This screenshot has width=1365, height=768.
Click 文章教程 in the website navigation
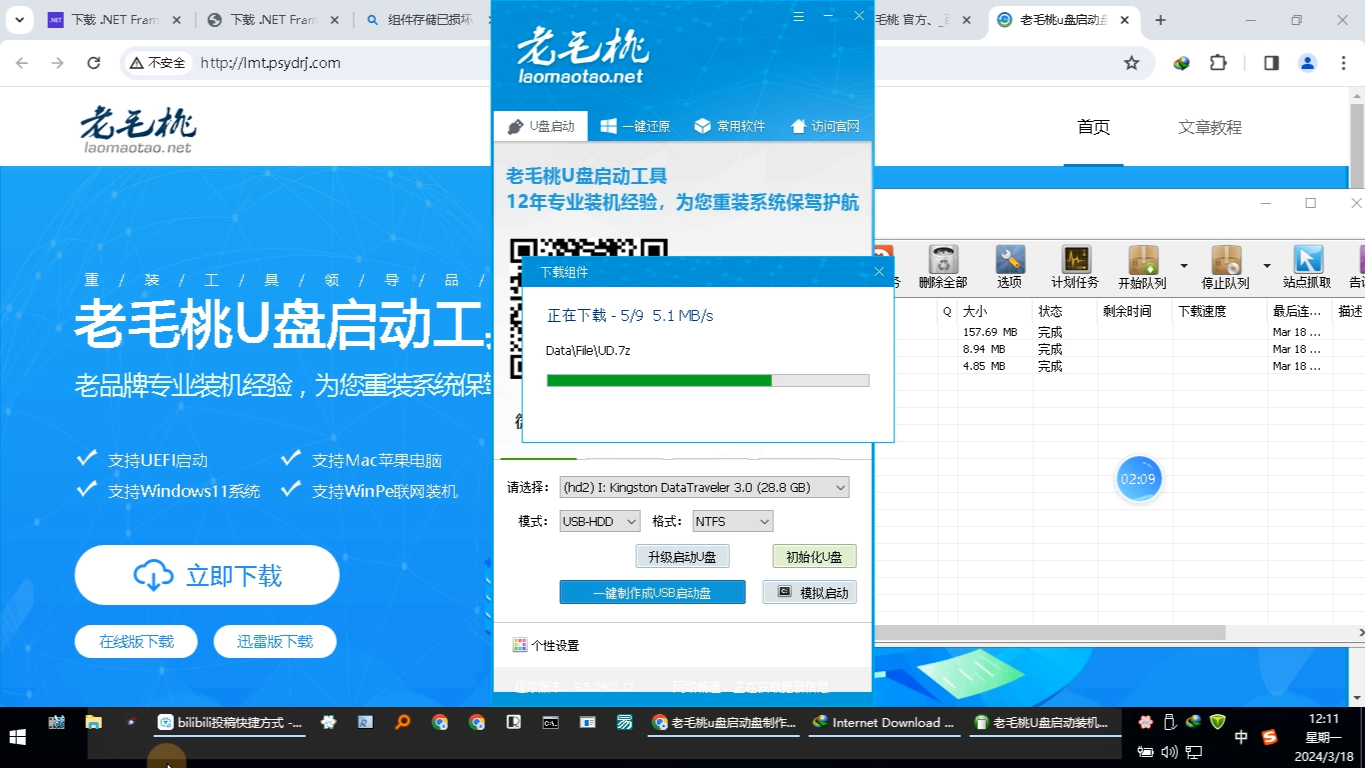coord(1210,128)
